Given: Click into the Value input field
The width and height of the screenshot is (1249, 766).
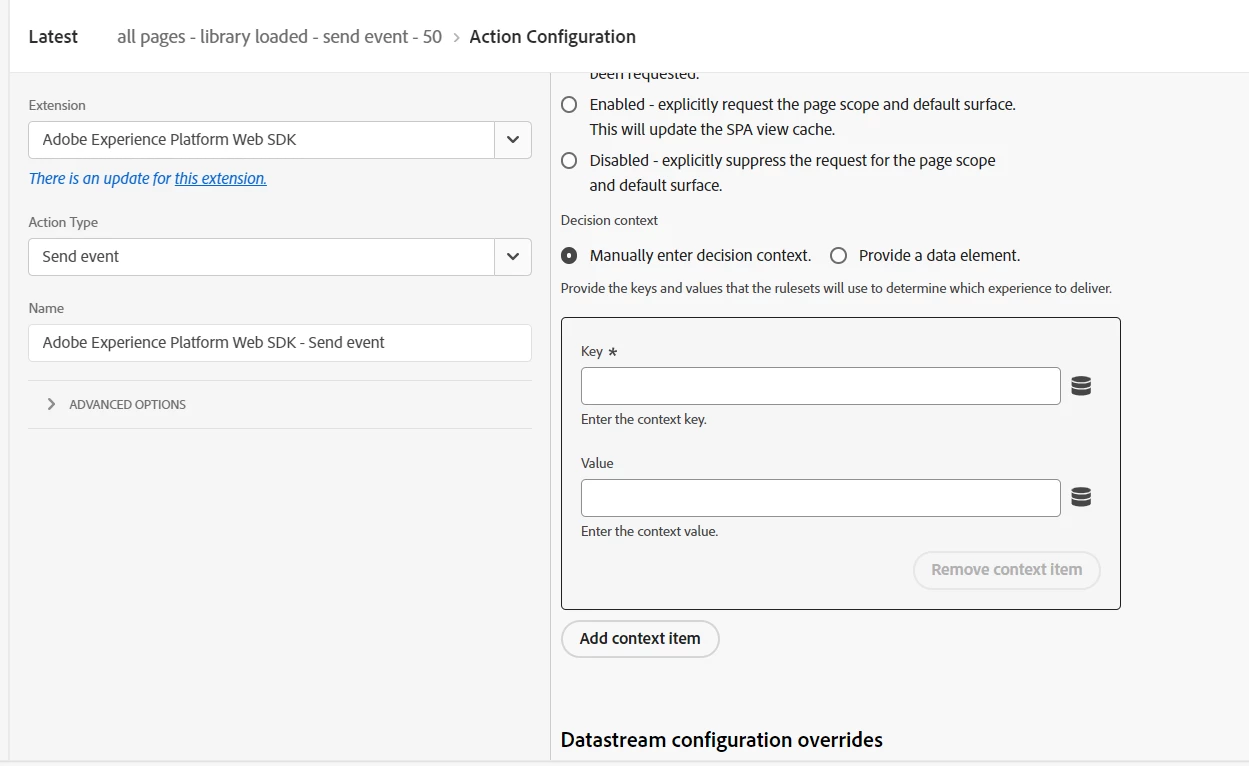Looking at the screenshot, I should [x=820, y=498].
